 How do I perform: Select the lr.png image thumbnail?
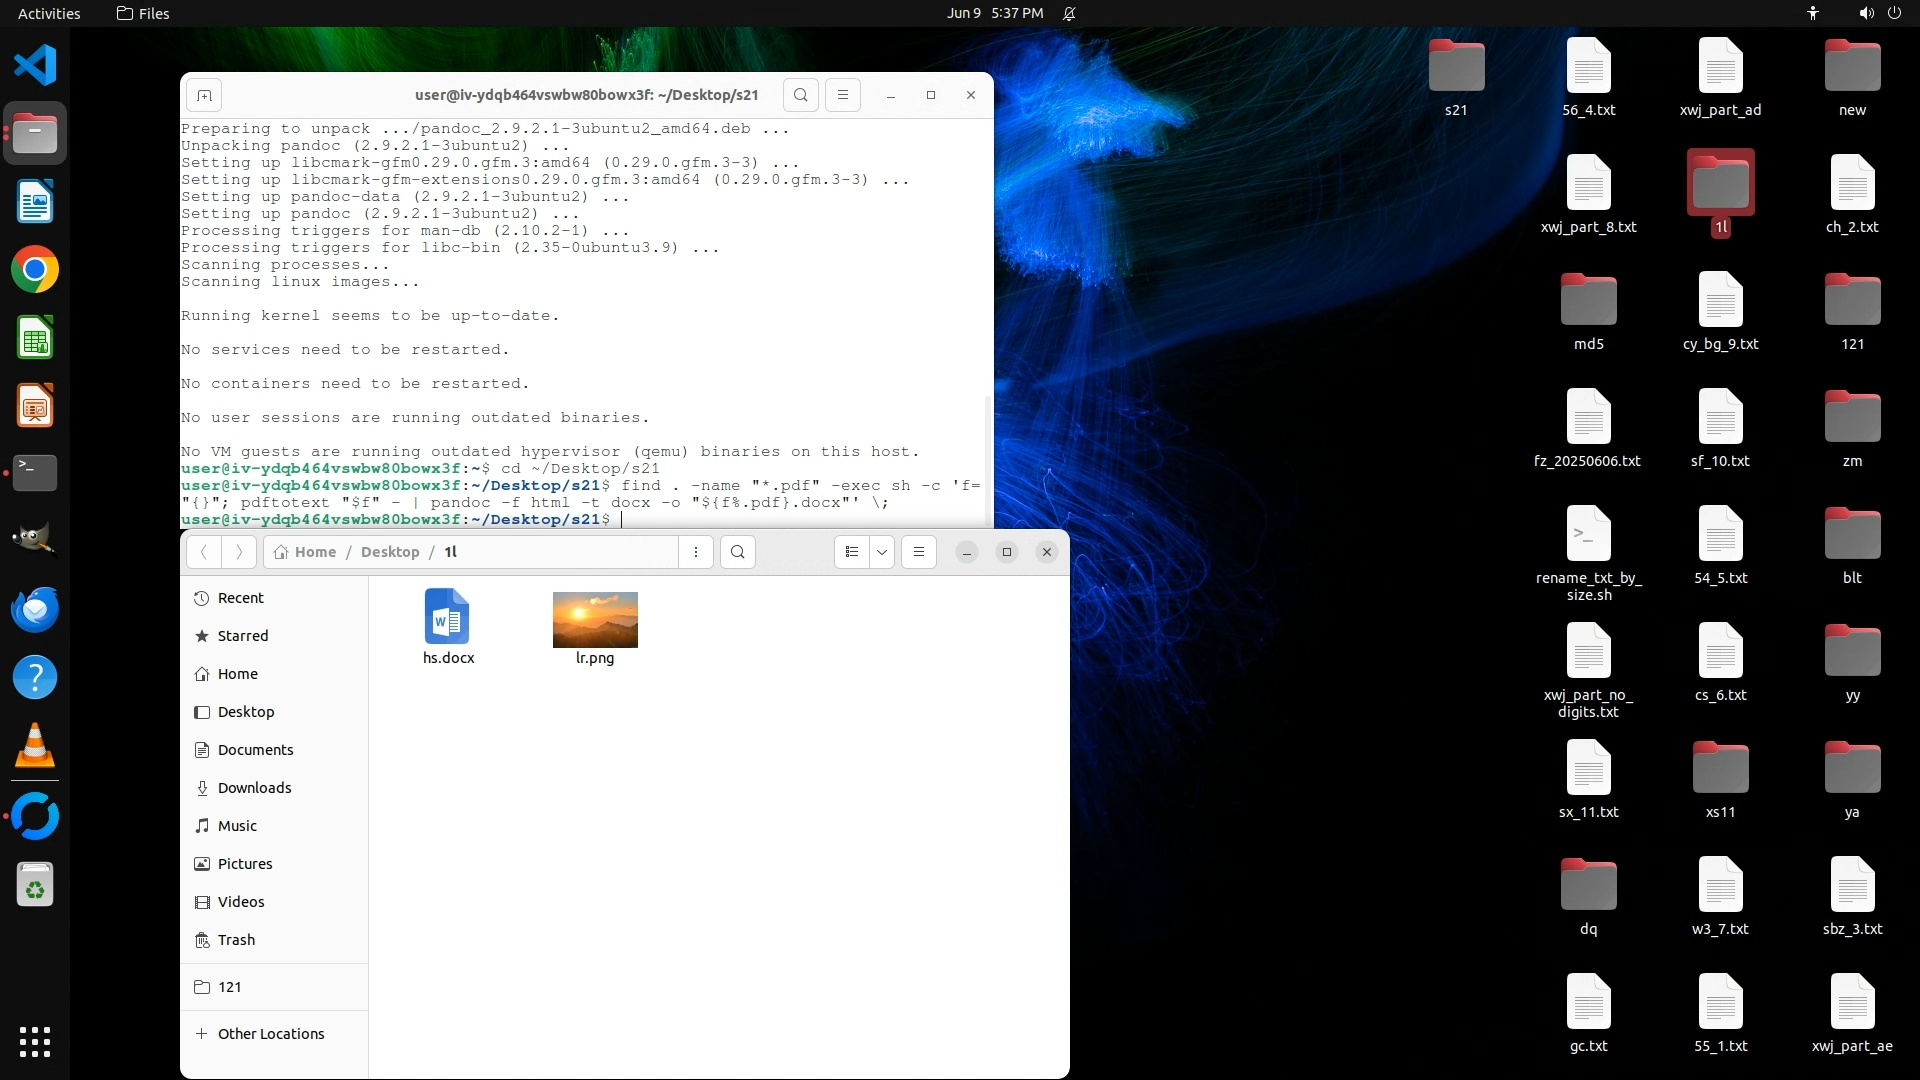coord(595,620)
